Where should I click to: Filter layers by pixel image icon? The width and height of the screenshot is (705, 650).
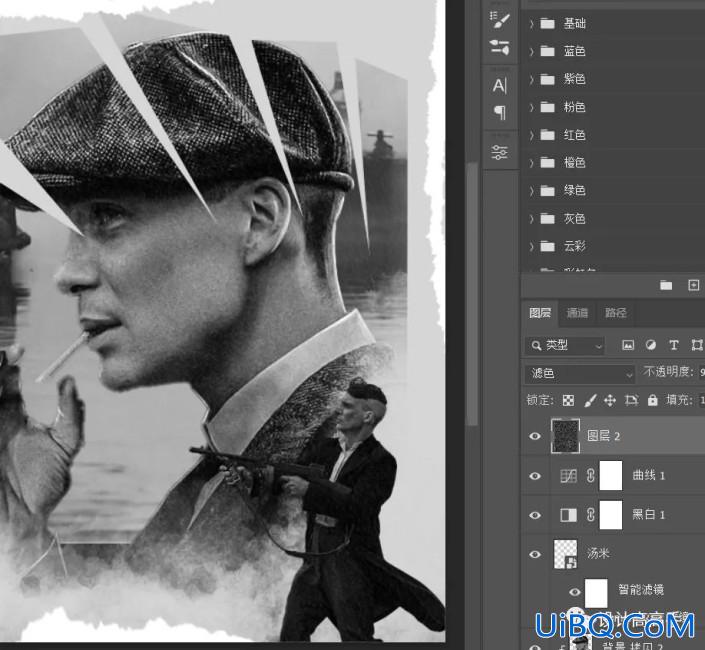(x=628, y=345)
